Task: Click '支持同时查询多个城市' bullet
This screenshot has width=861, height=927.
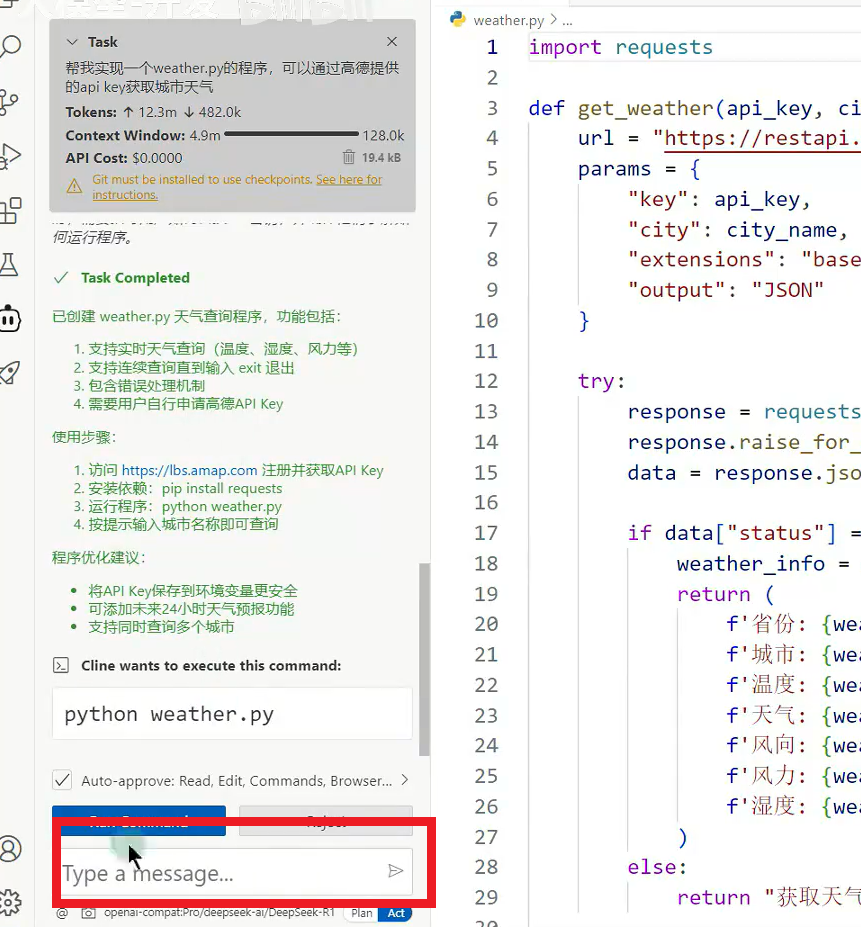Action: pos(161,627)
